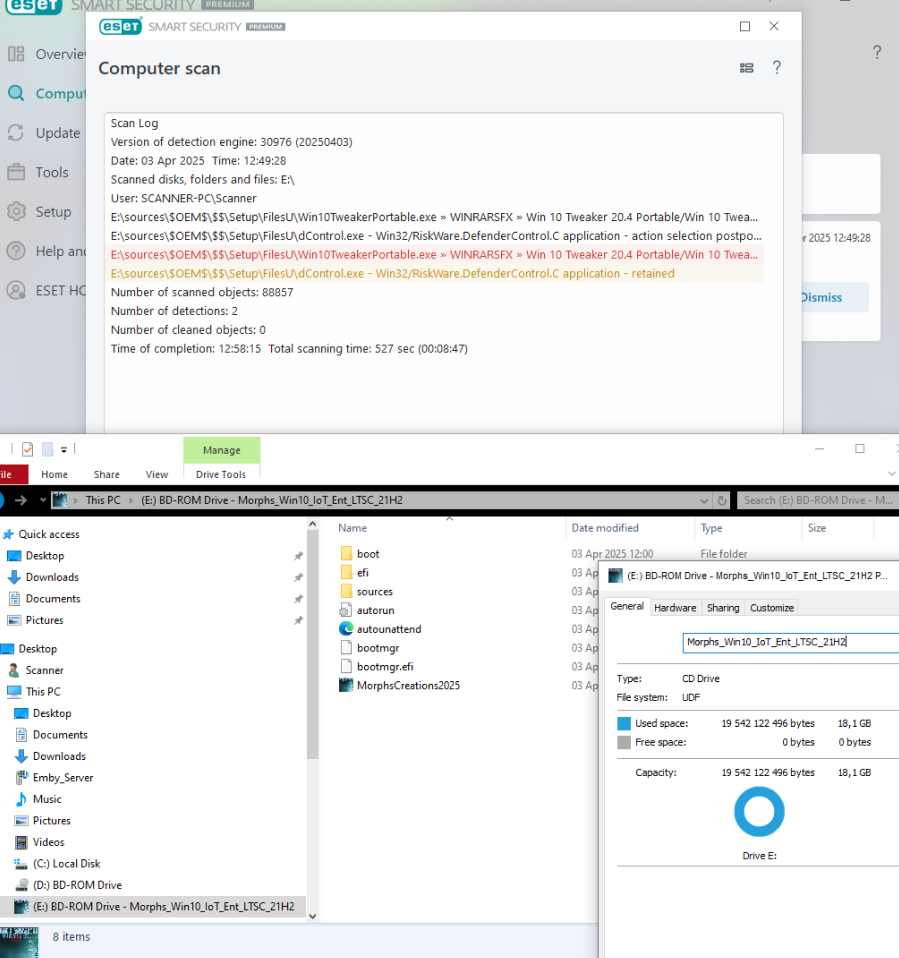This screenshot has height=958, width=899.
Task: Open the Customize Quick Access Toolbar dropdown
Action: click(x=64, y=450)
